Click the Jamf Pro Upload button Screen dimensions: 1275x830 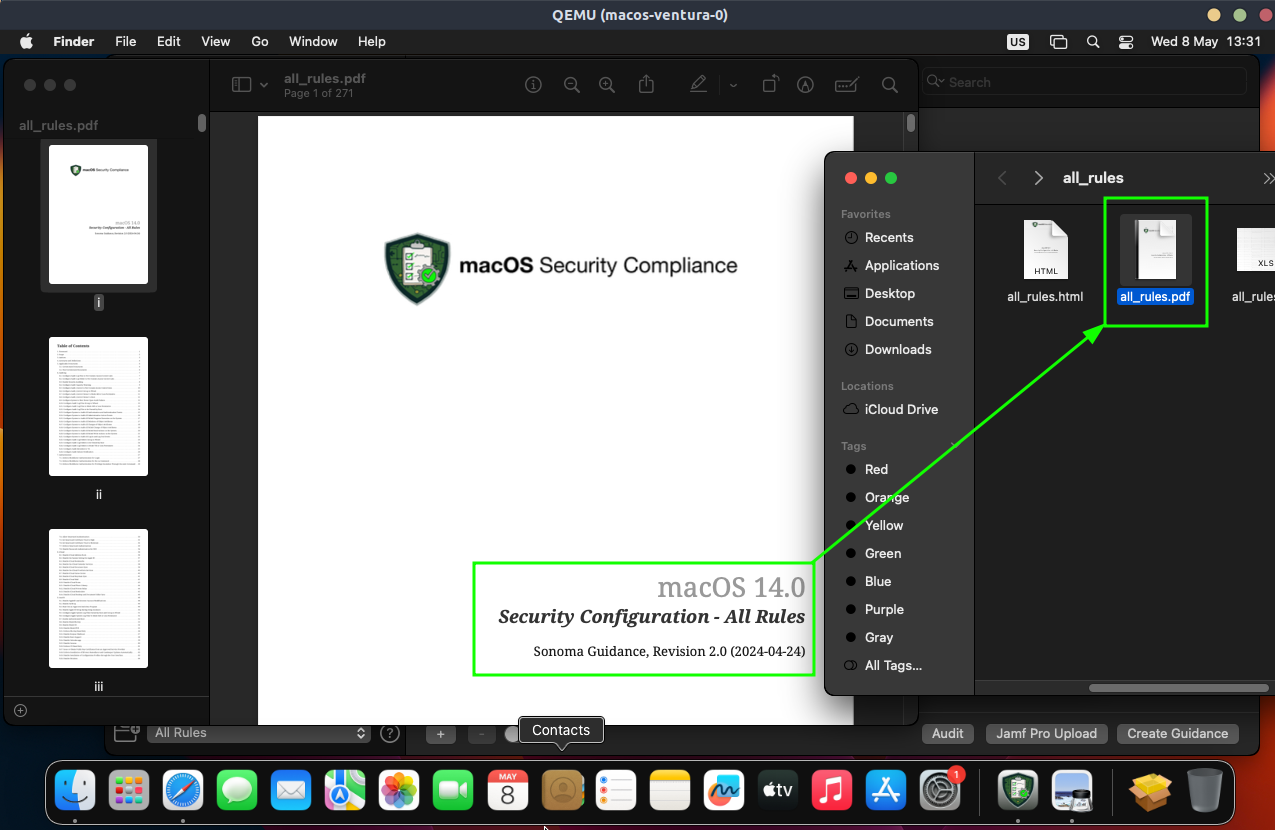(1046, 733)
